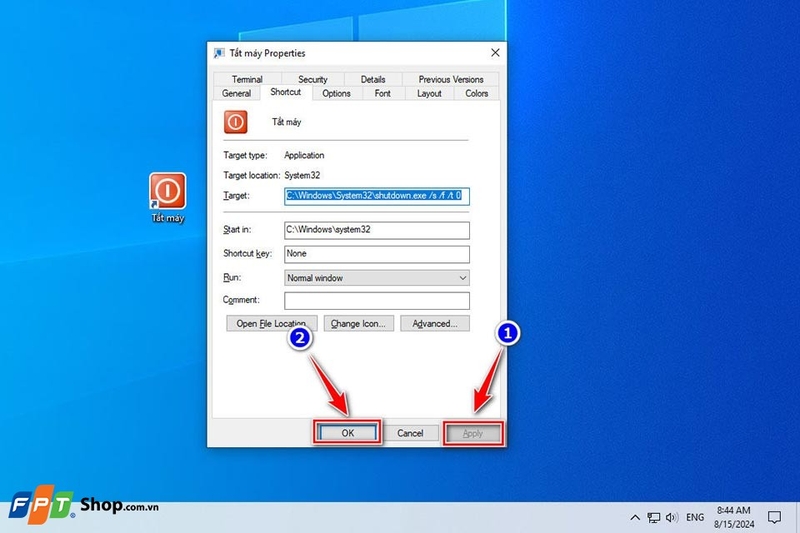The height and width of the screenshot is (533, 800).
Task: Show hidden icons in system tray
Action: (635, 518)
